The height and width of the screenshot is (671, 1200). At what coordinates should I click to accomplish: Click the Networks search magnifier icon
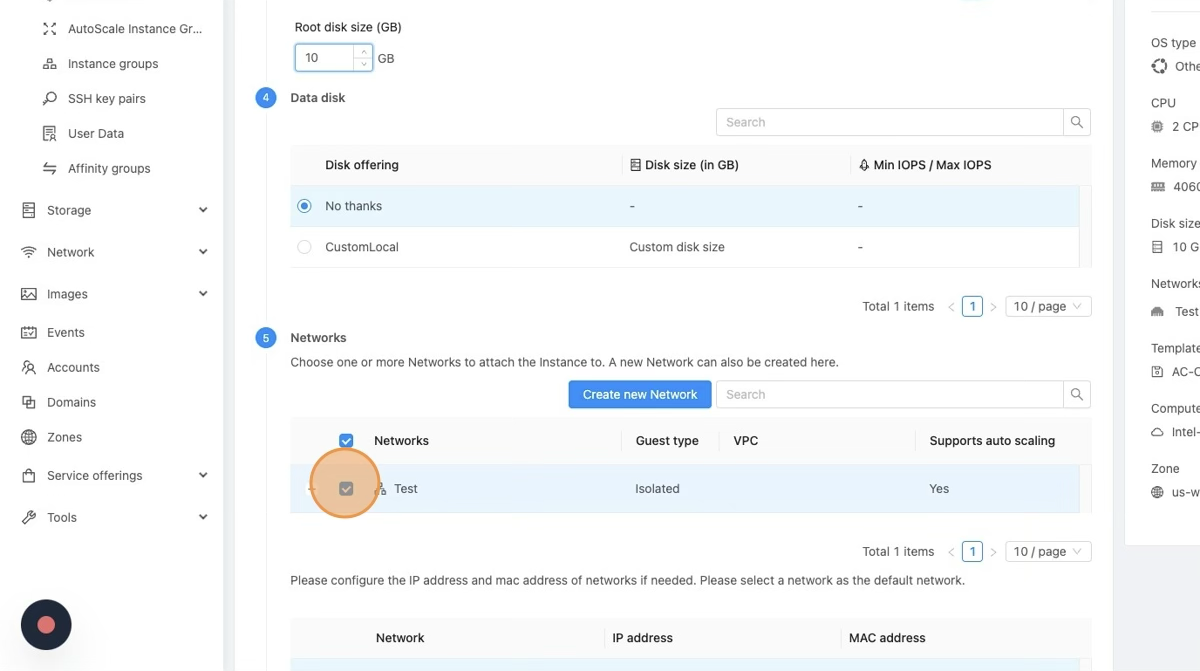tap(1077, 394)
